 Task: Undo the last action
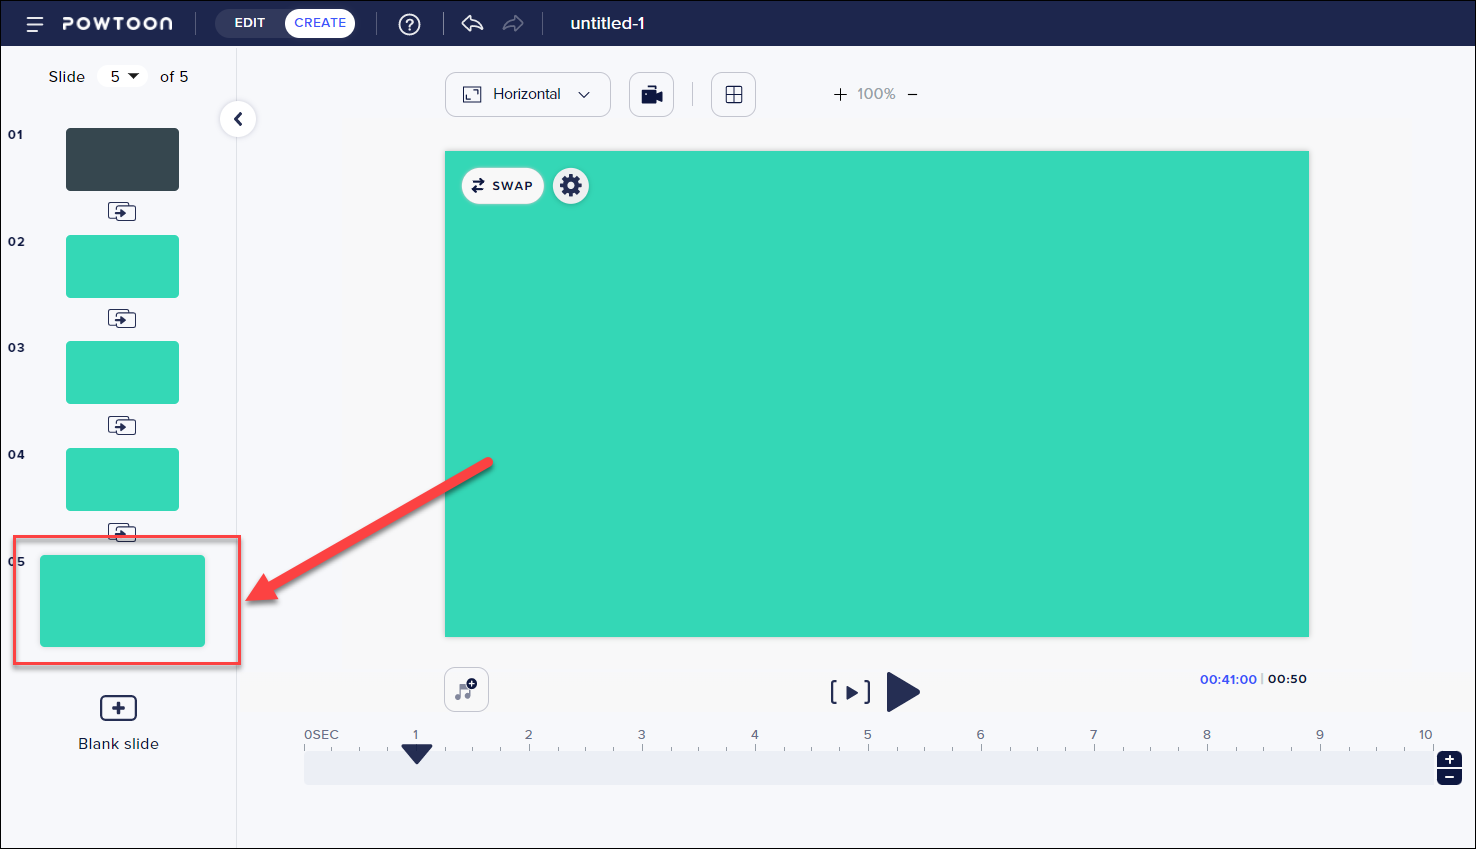(x=472, y=24)
